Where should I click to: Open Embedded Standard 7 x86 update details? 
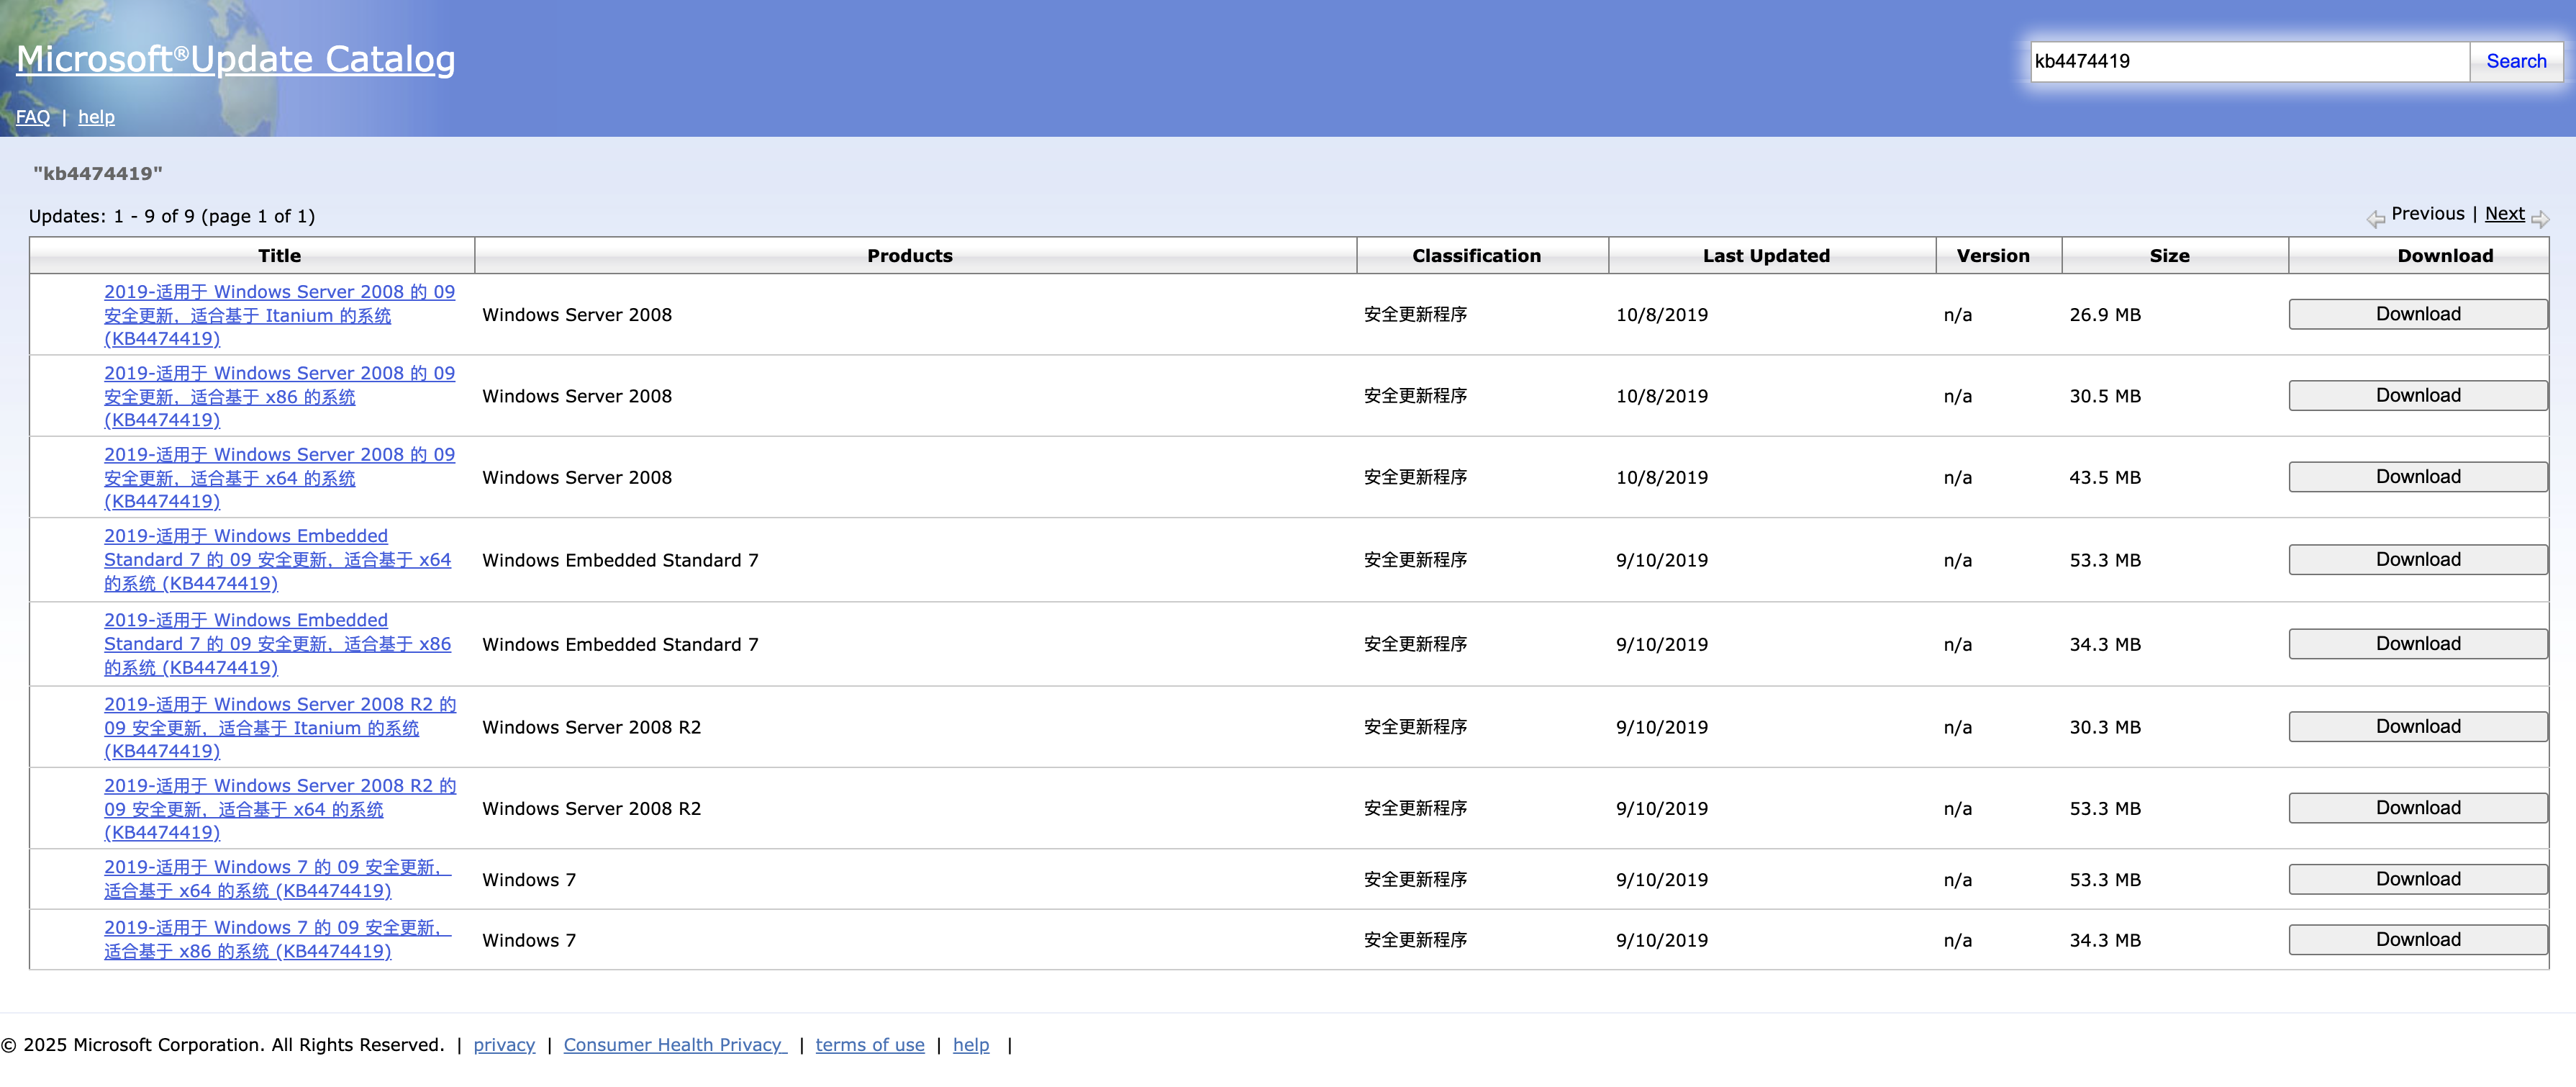277,644
